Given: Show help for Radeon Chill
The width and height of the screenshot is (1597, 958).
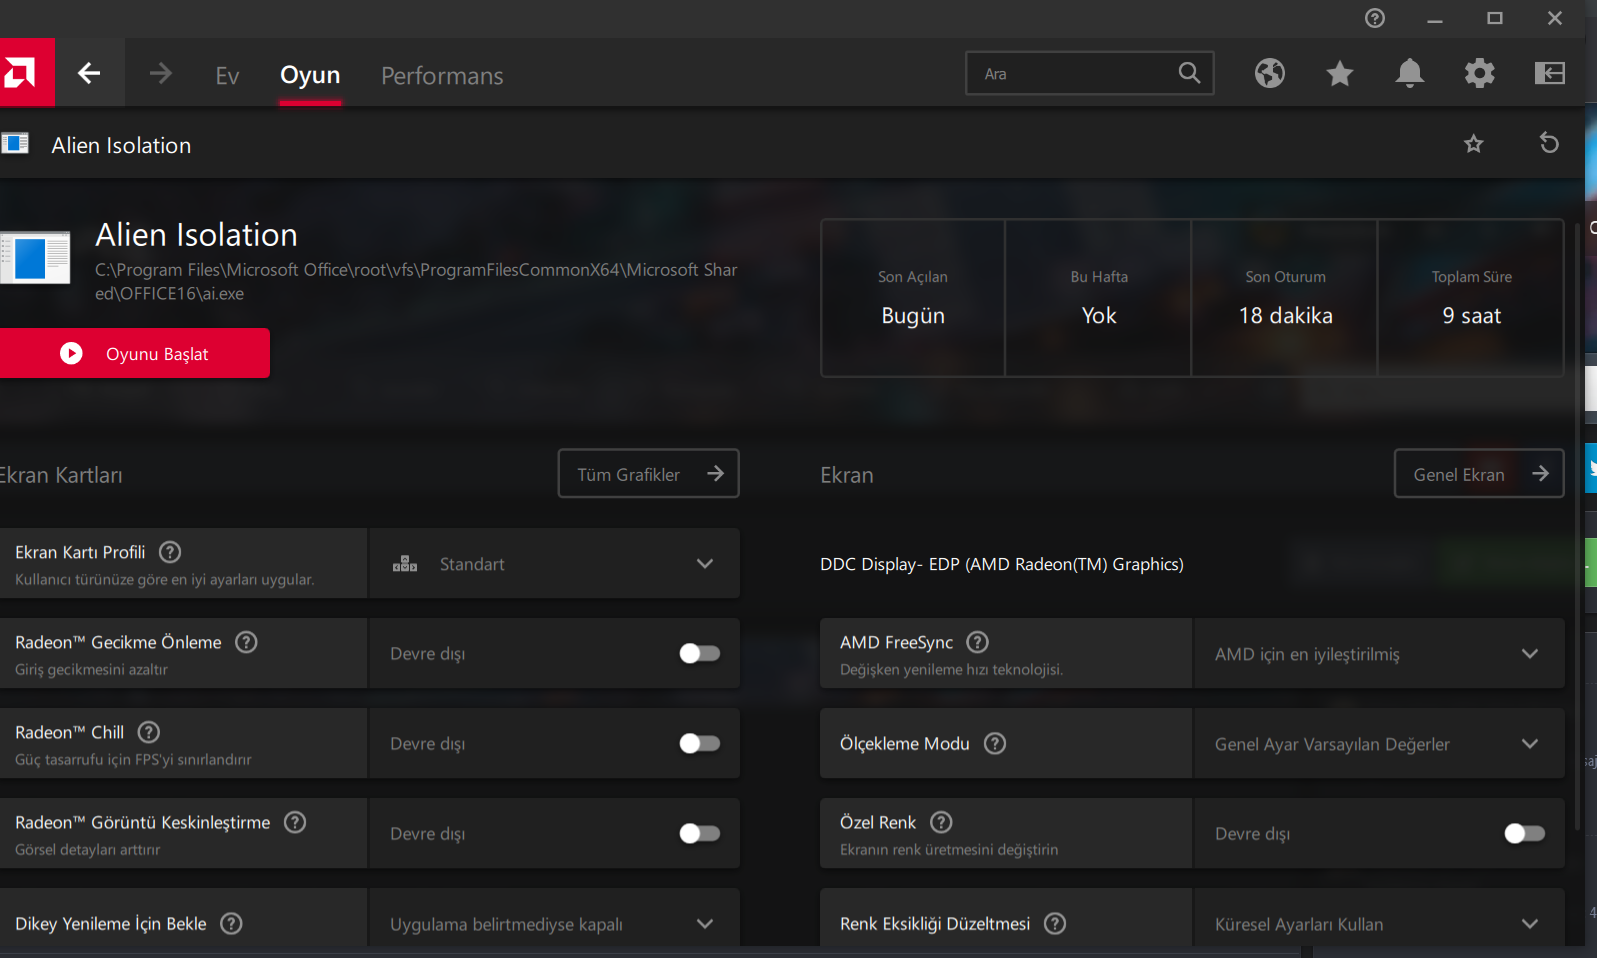Looking at the screenshot, I should click(149, 732).
